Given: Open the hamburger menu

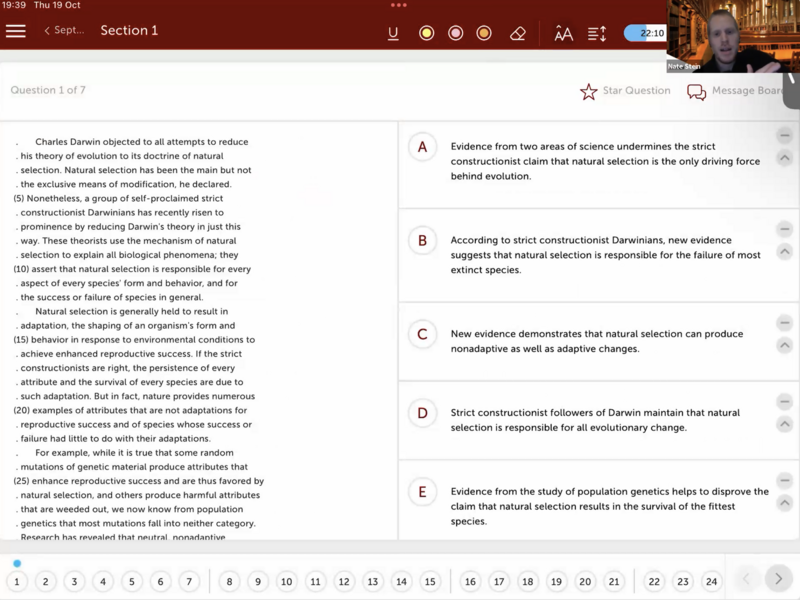Looking at the screenshot, I should [x=16, y=31].
